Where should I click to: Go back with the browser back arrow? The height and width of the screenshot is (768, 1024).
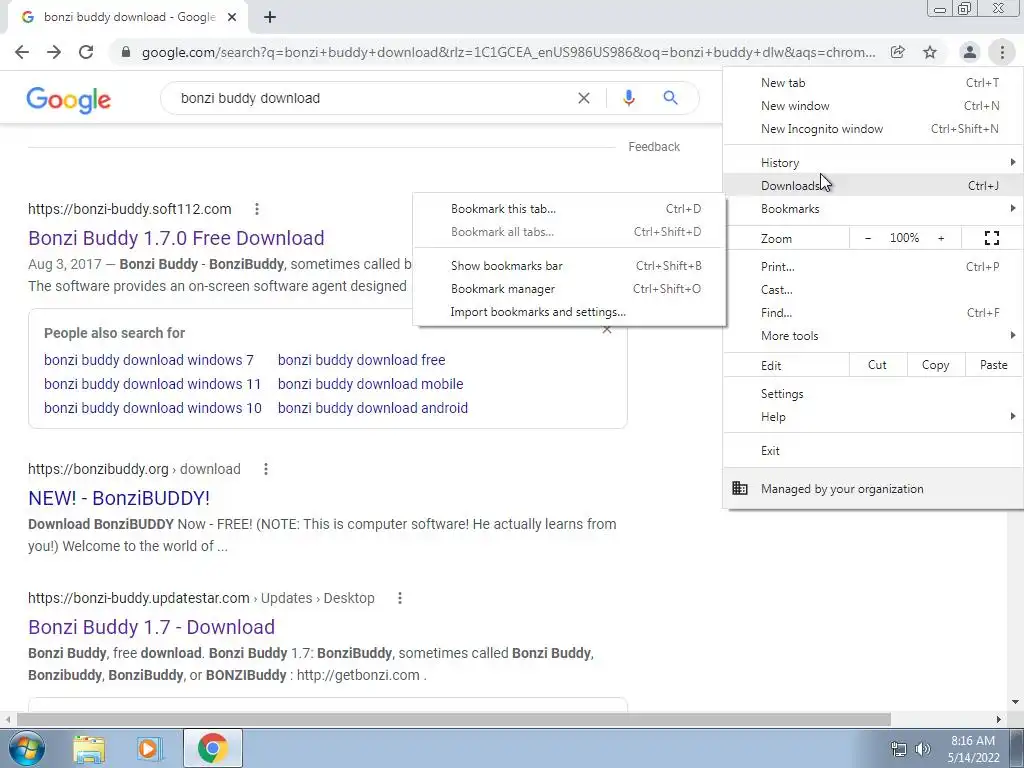point(22,52)
